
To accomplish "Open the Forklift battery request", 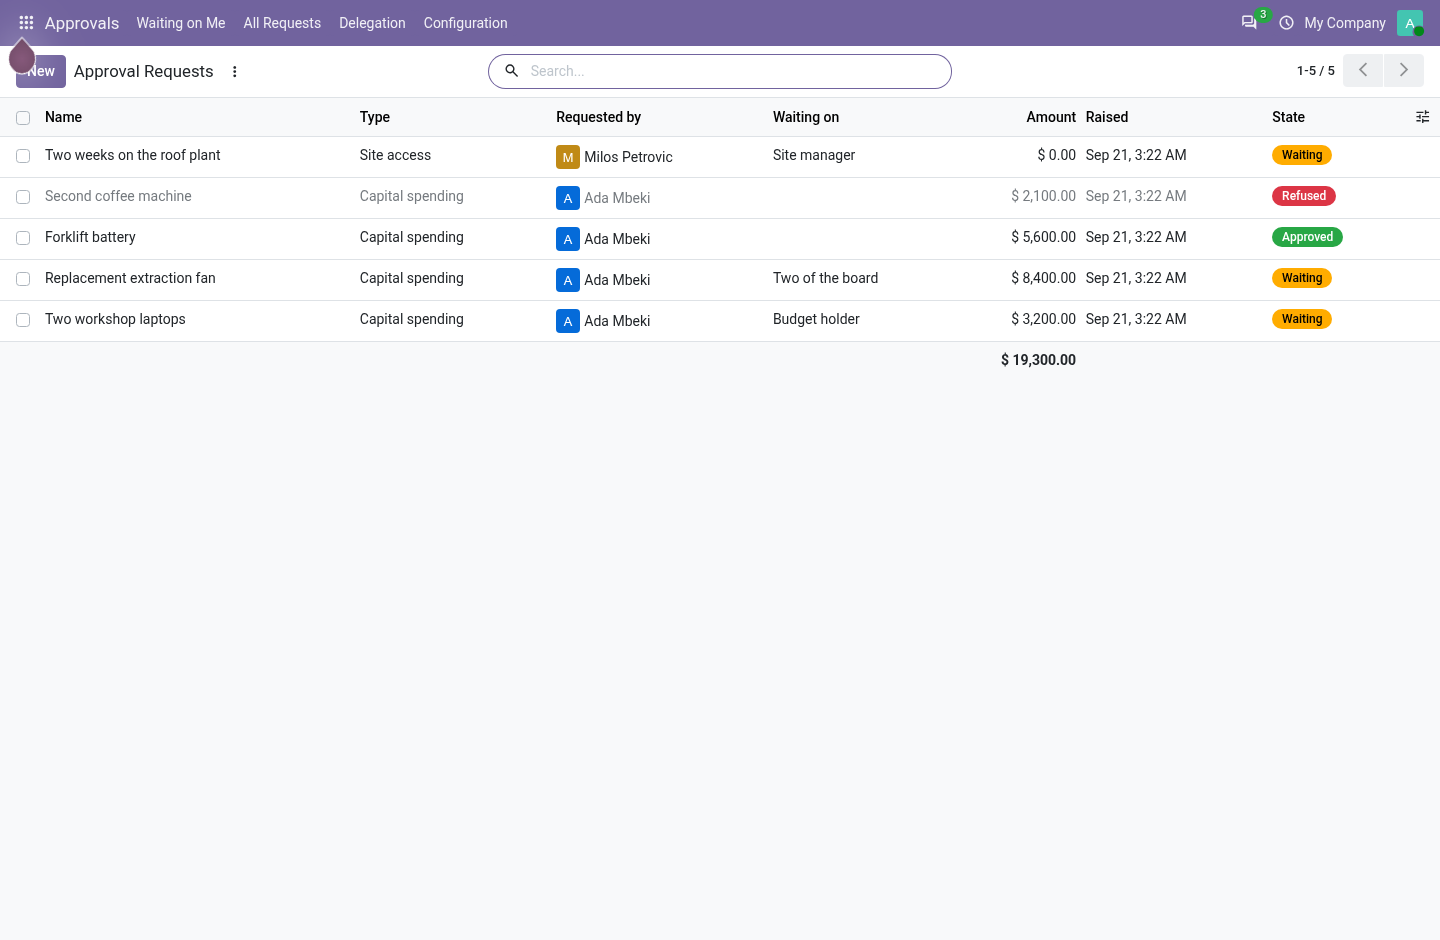I will click(90, 237).
